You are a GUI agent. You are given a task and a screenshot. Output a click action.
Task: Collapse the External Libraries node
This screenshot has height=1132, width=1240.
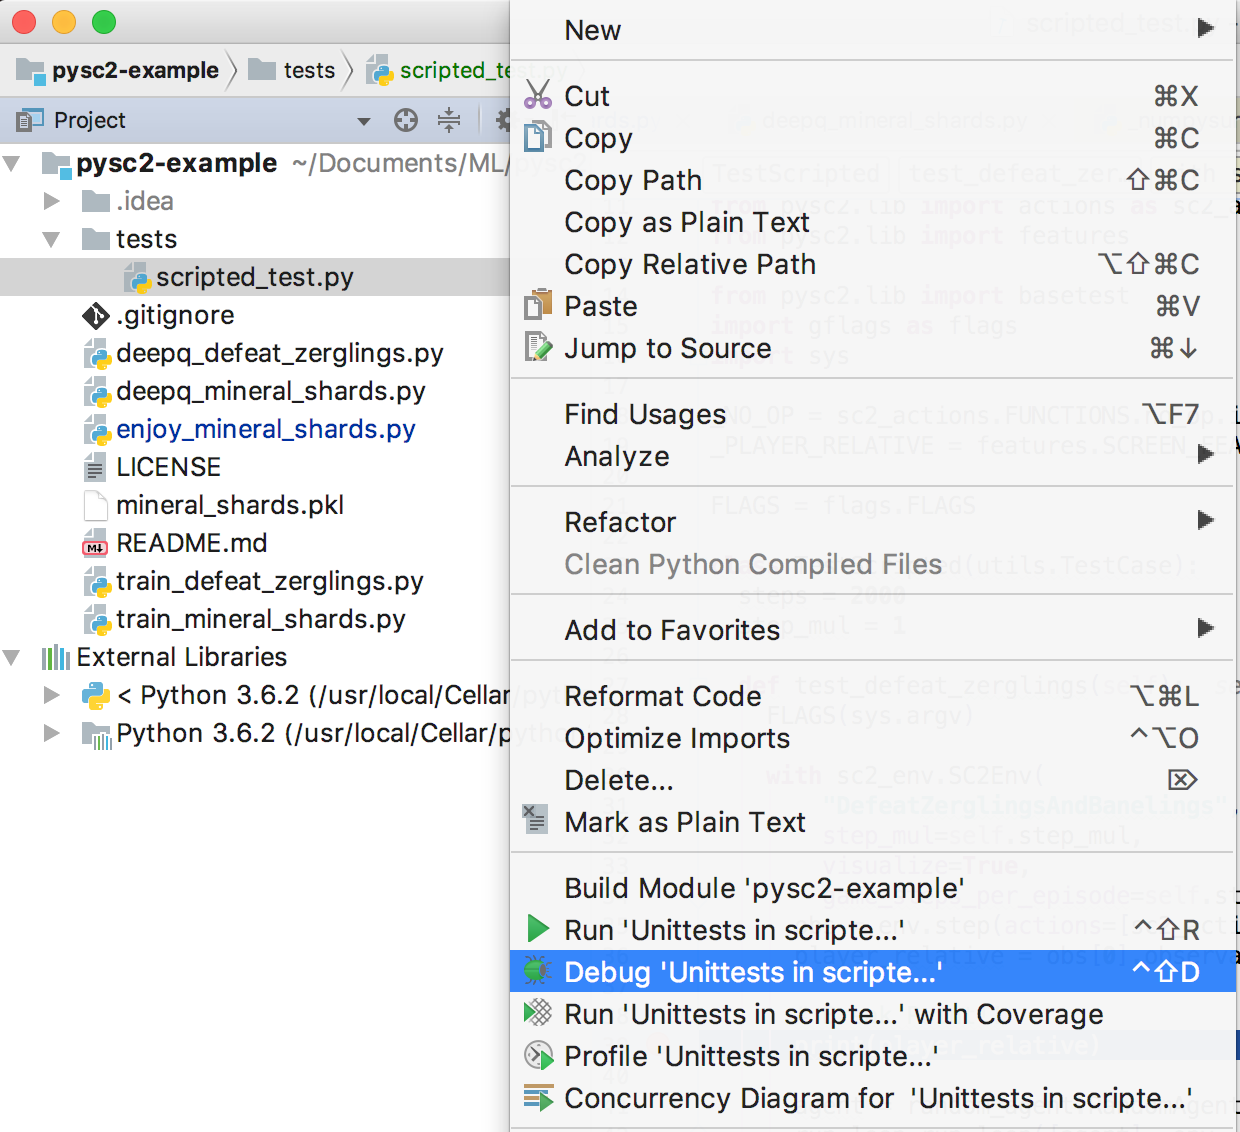coord(13,657)
